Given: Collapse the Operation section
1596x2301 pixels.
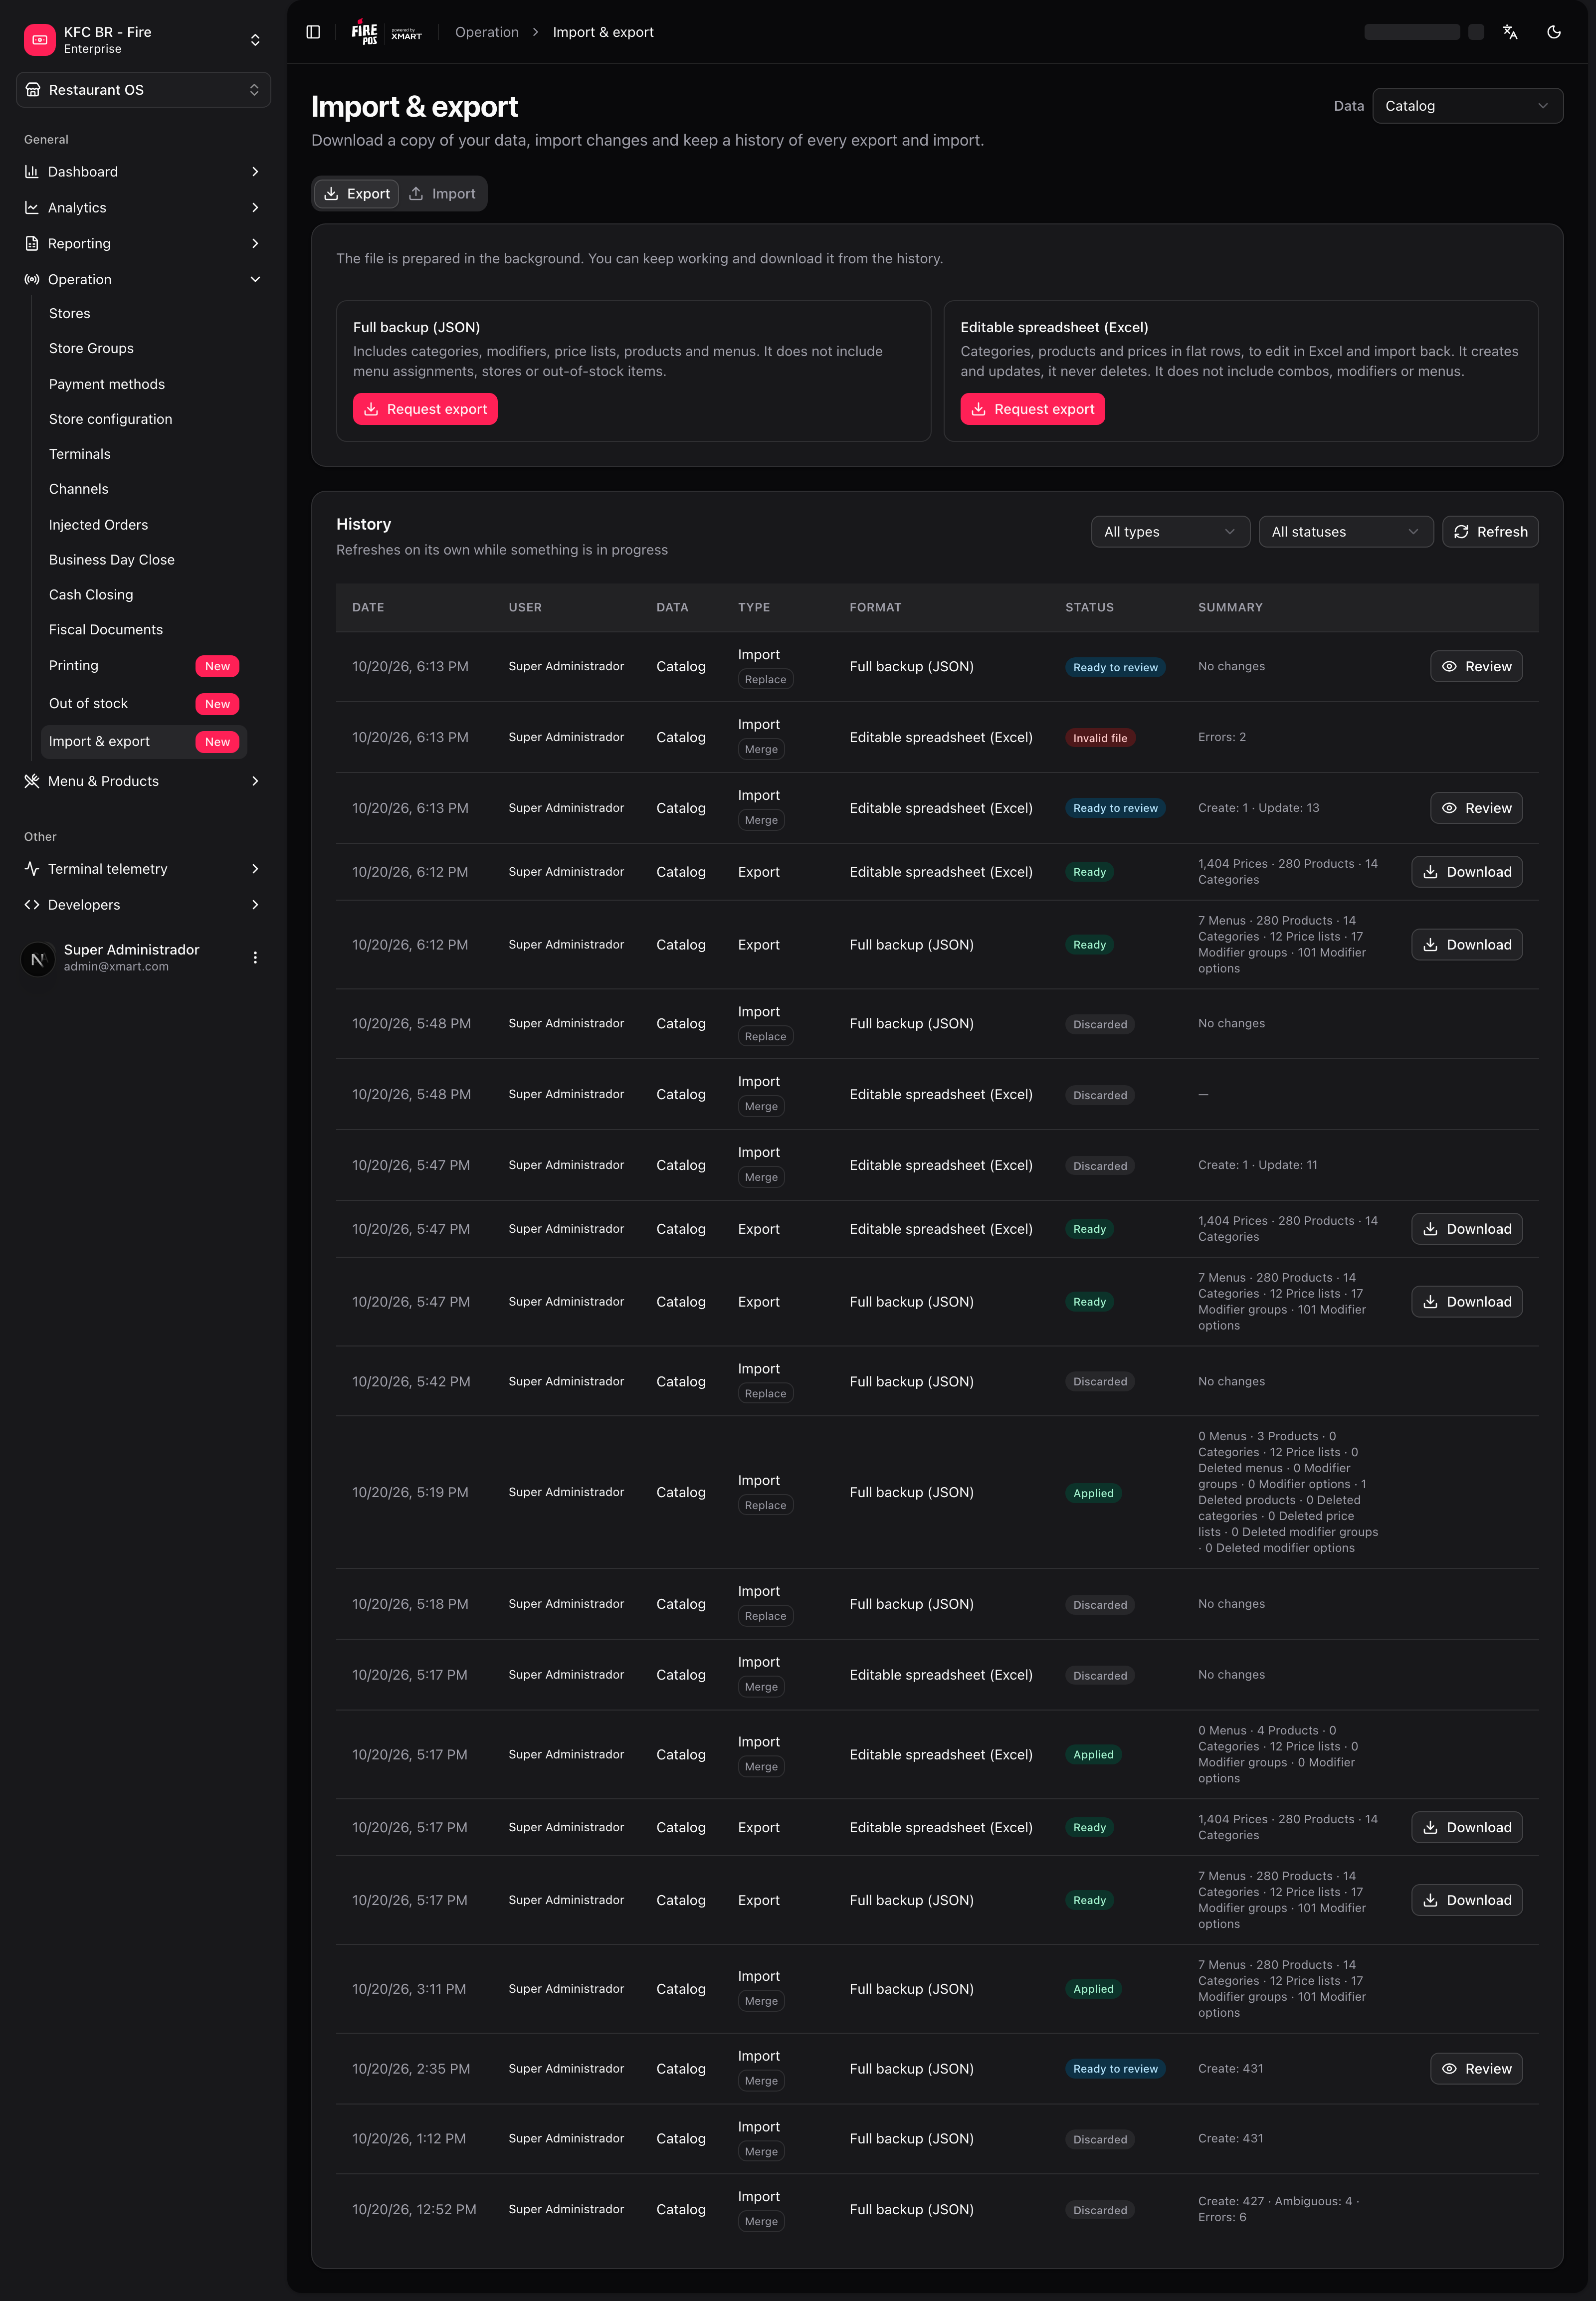Looking at the screenshot, I should (x=143, y=280).
